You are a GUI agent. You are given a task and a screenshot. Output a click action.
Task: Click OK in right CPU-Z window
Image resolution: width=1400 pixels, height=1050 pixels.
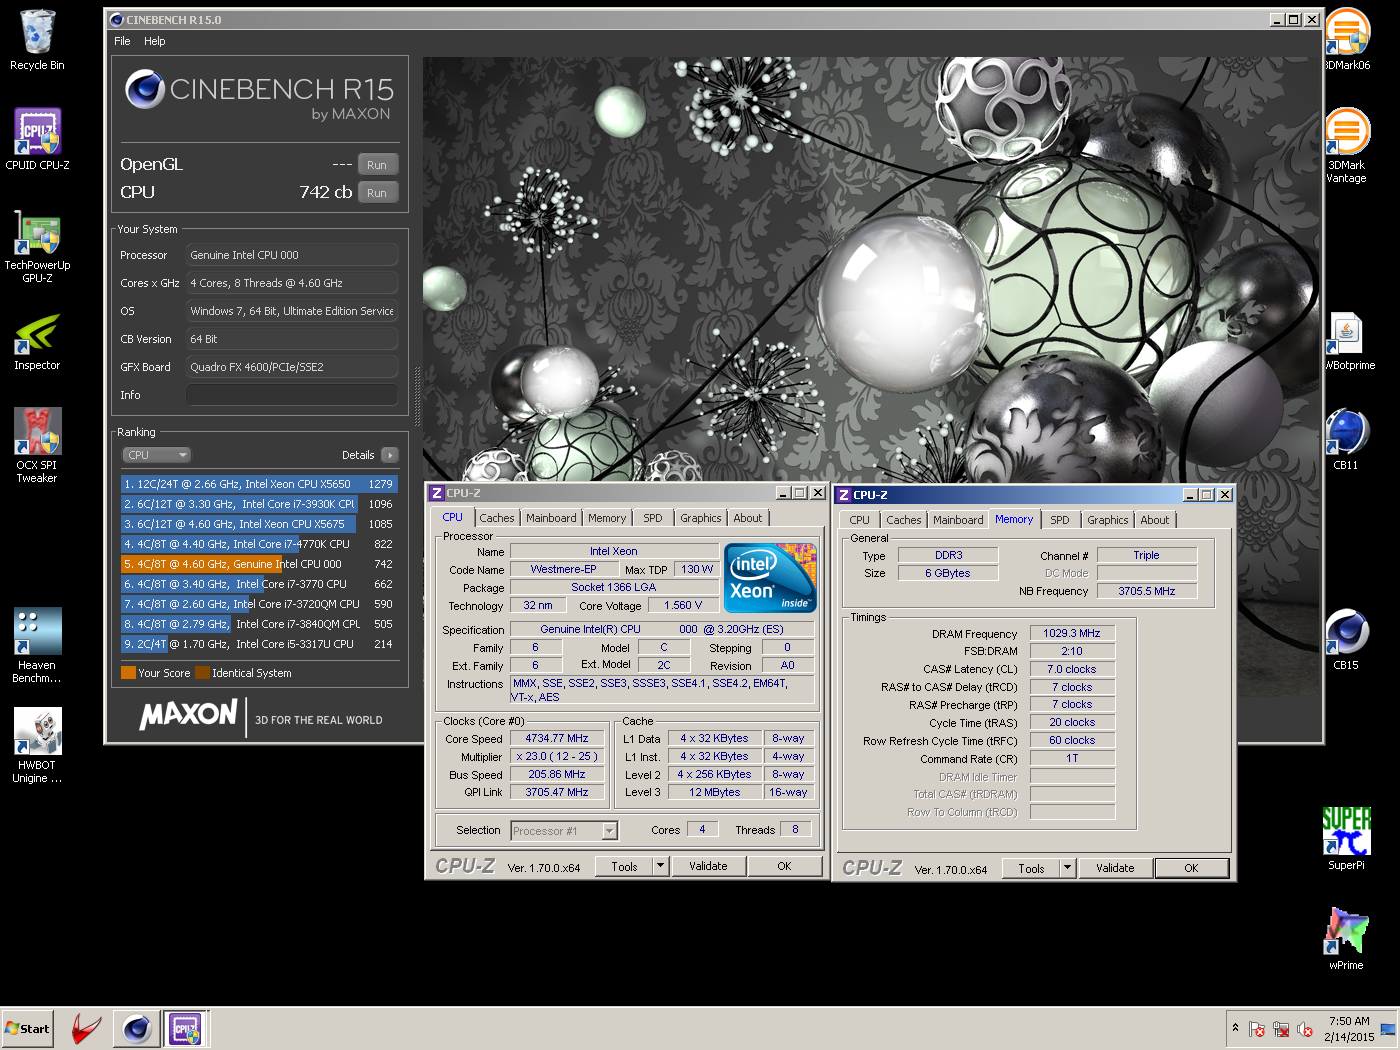pos(1191,868)
